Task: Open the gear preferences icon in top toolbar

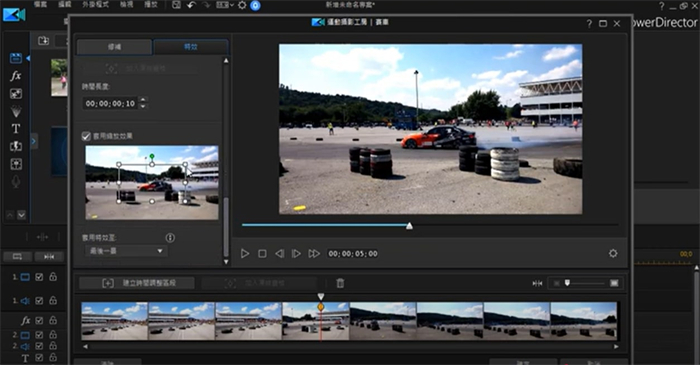Action: tap(242, 5)
